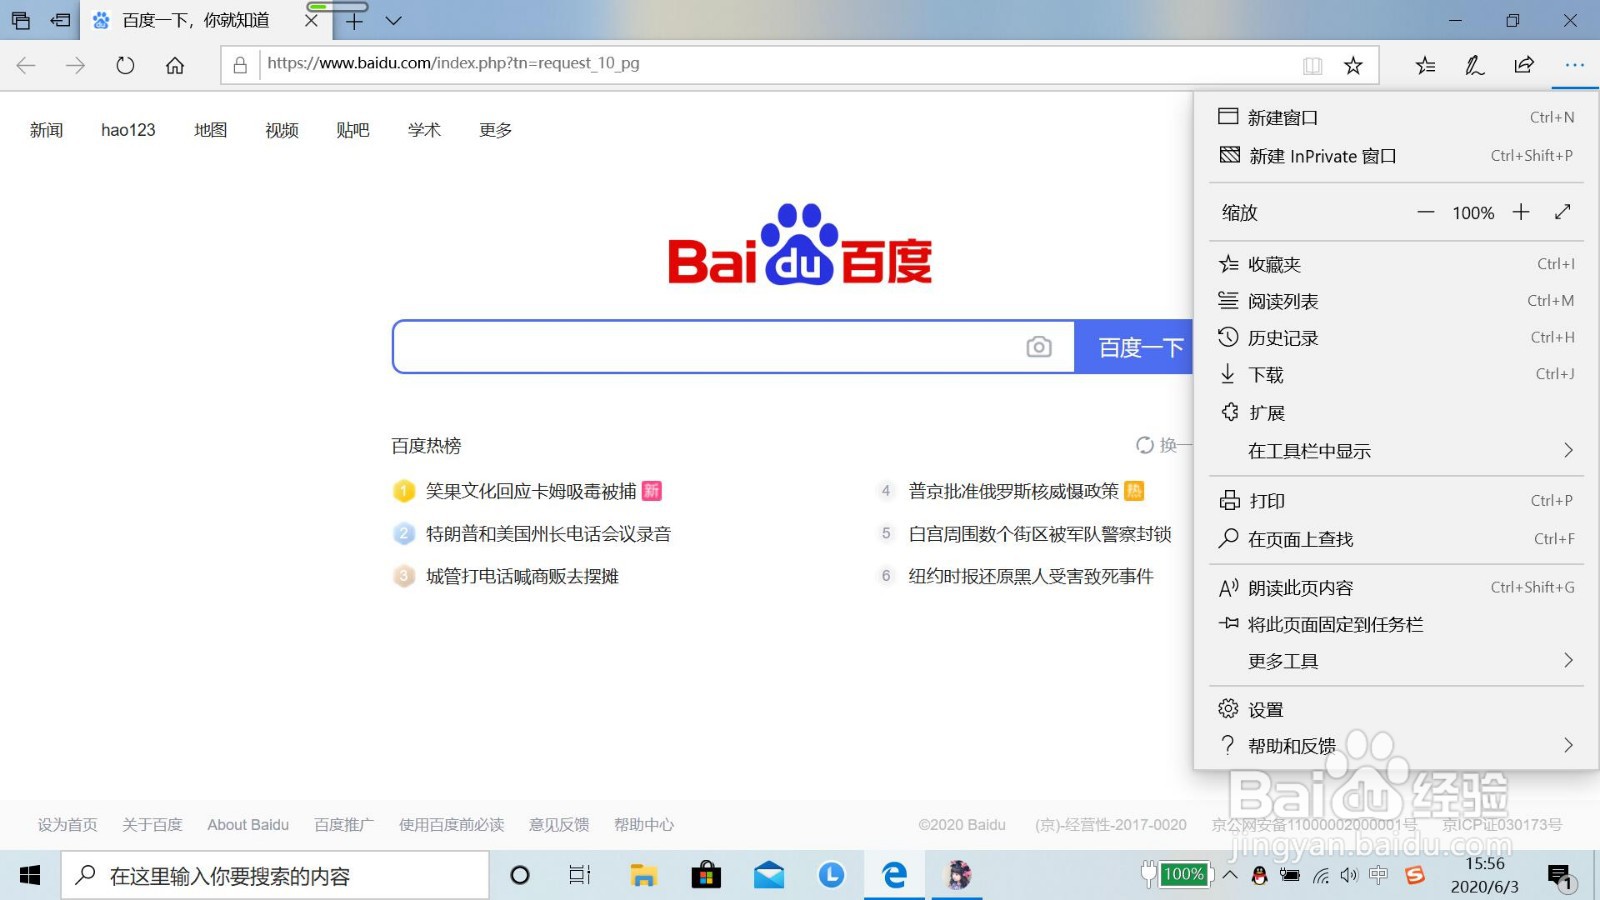Open 历史记录 from the menu
1600x900 pixels.
[x=1396, y=338]
